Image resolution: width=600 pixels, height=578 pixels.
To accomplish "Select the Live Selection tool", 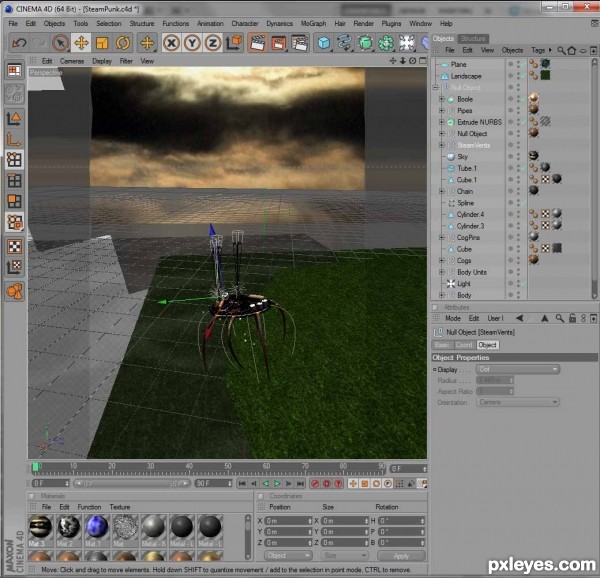I will pyautogui.click(x=60, y=43).
